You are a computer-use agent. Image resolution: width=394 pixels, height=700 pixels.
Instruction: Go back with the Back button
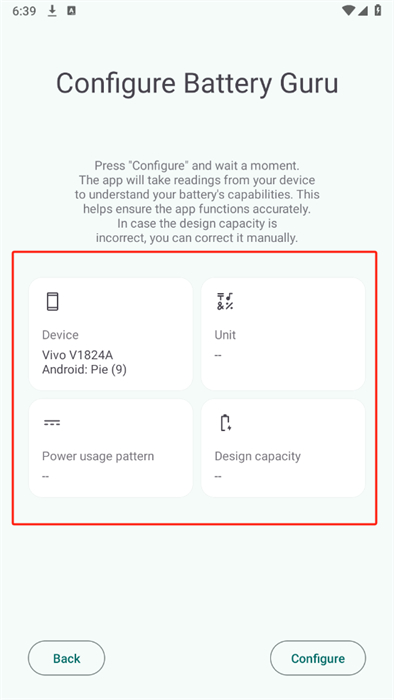(66, 658)
